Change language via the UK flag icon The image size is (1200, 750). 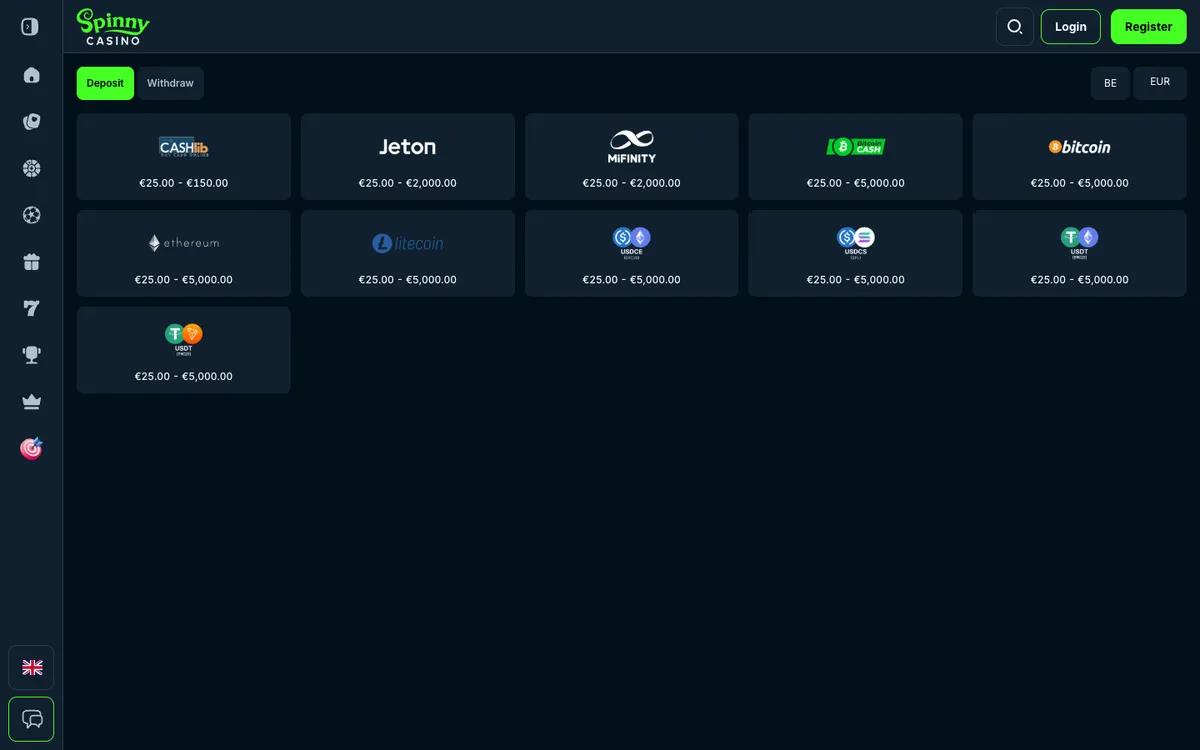(31, 667)
